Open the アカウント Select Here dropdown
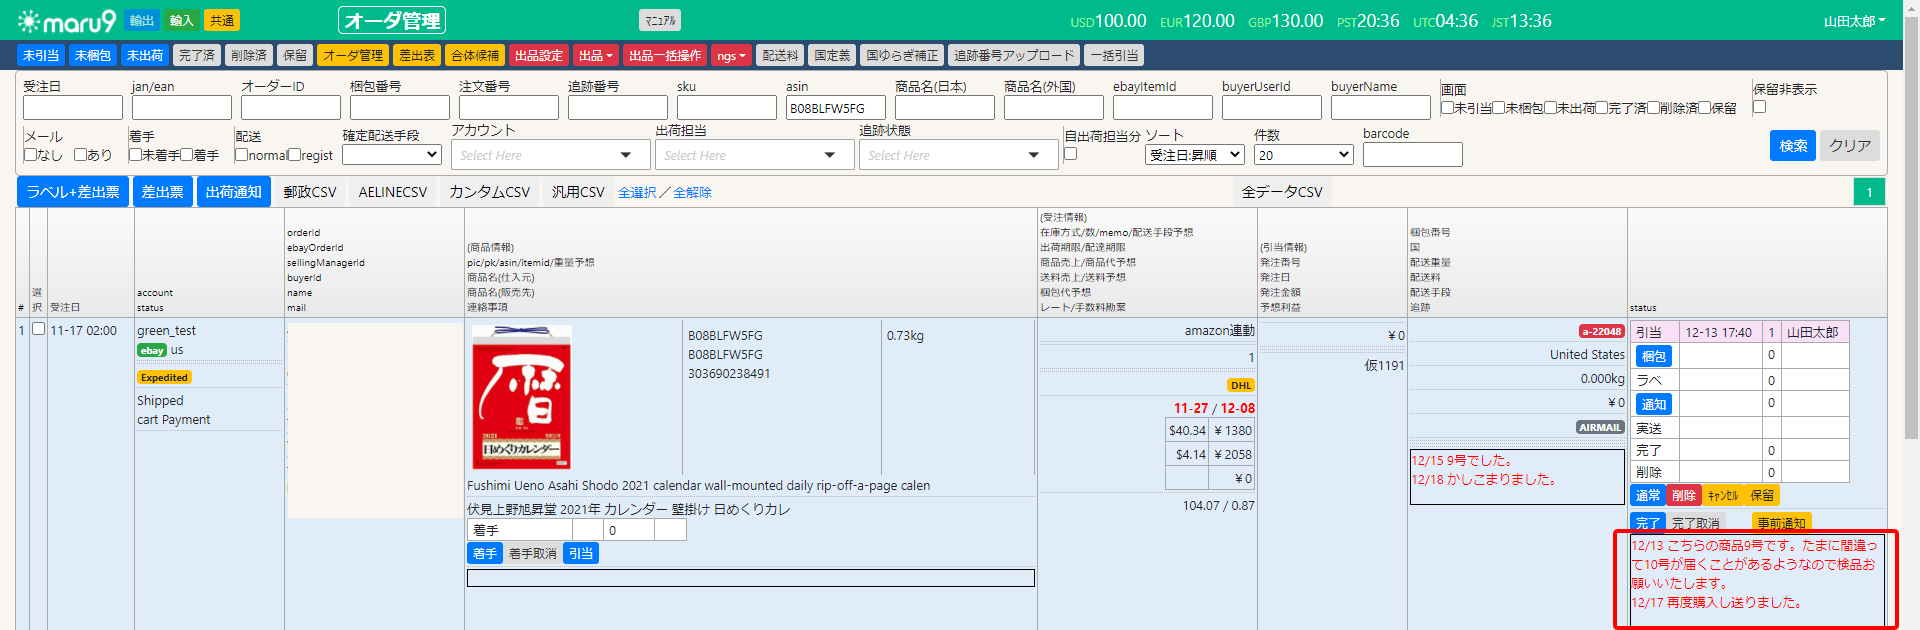Image resolution: width=1920 pixels, height=630 pixels. (x=545, y=155)
